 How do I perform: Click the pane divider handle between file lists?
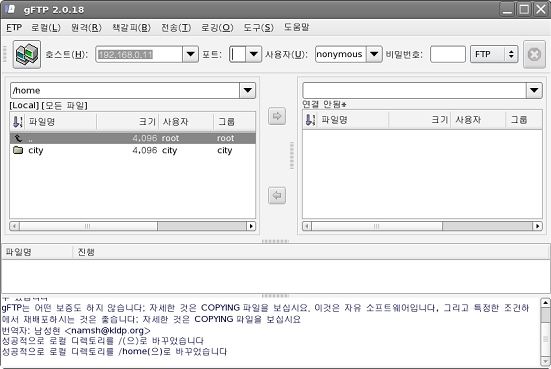tap(292, 155)
